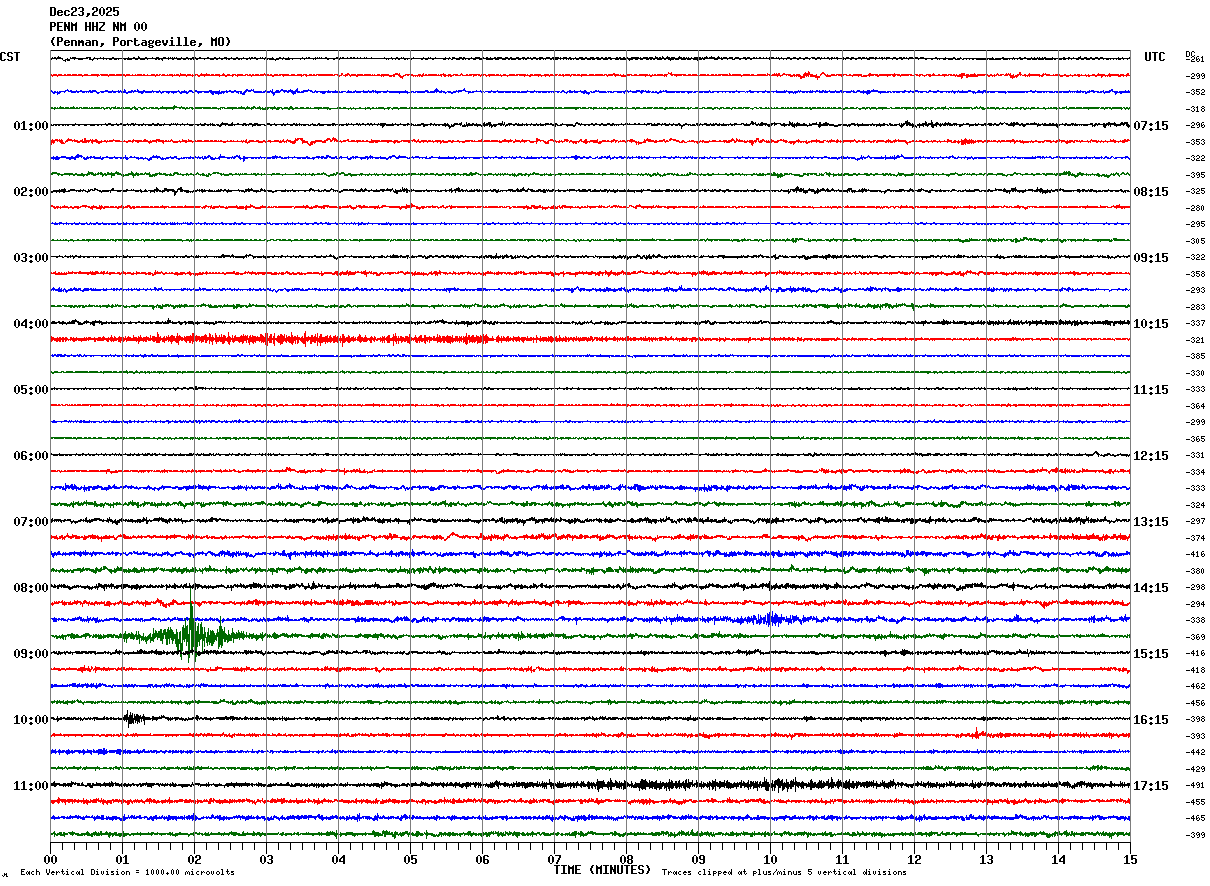Click the DC offset value "-352"
The width and height of the screenshot is (1210, 886).
pos(1196,92)
